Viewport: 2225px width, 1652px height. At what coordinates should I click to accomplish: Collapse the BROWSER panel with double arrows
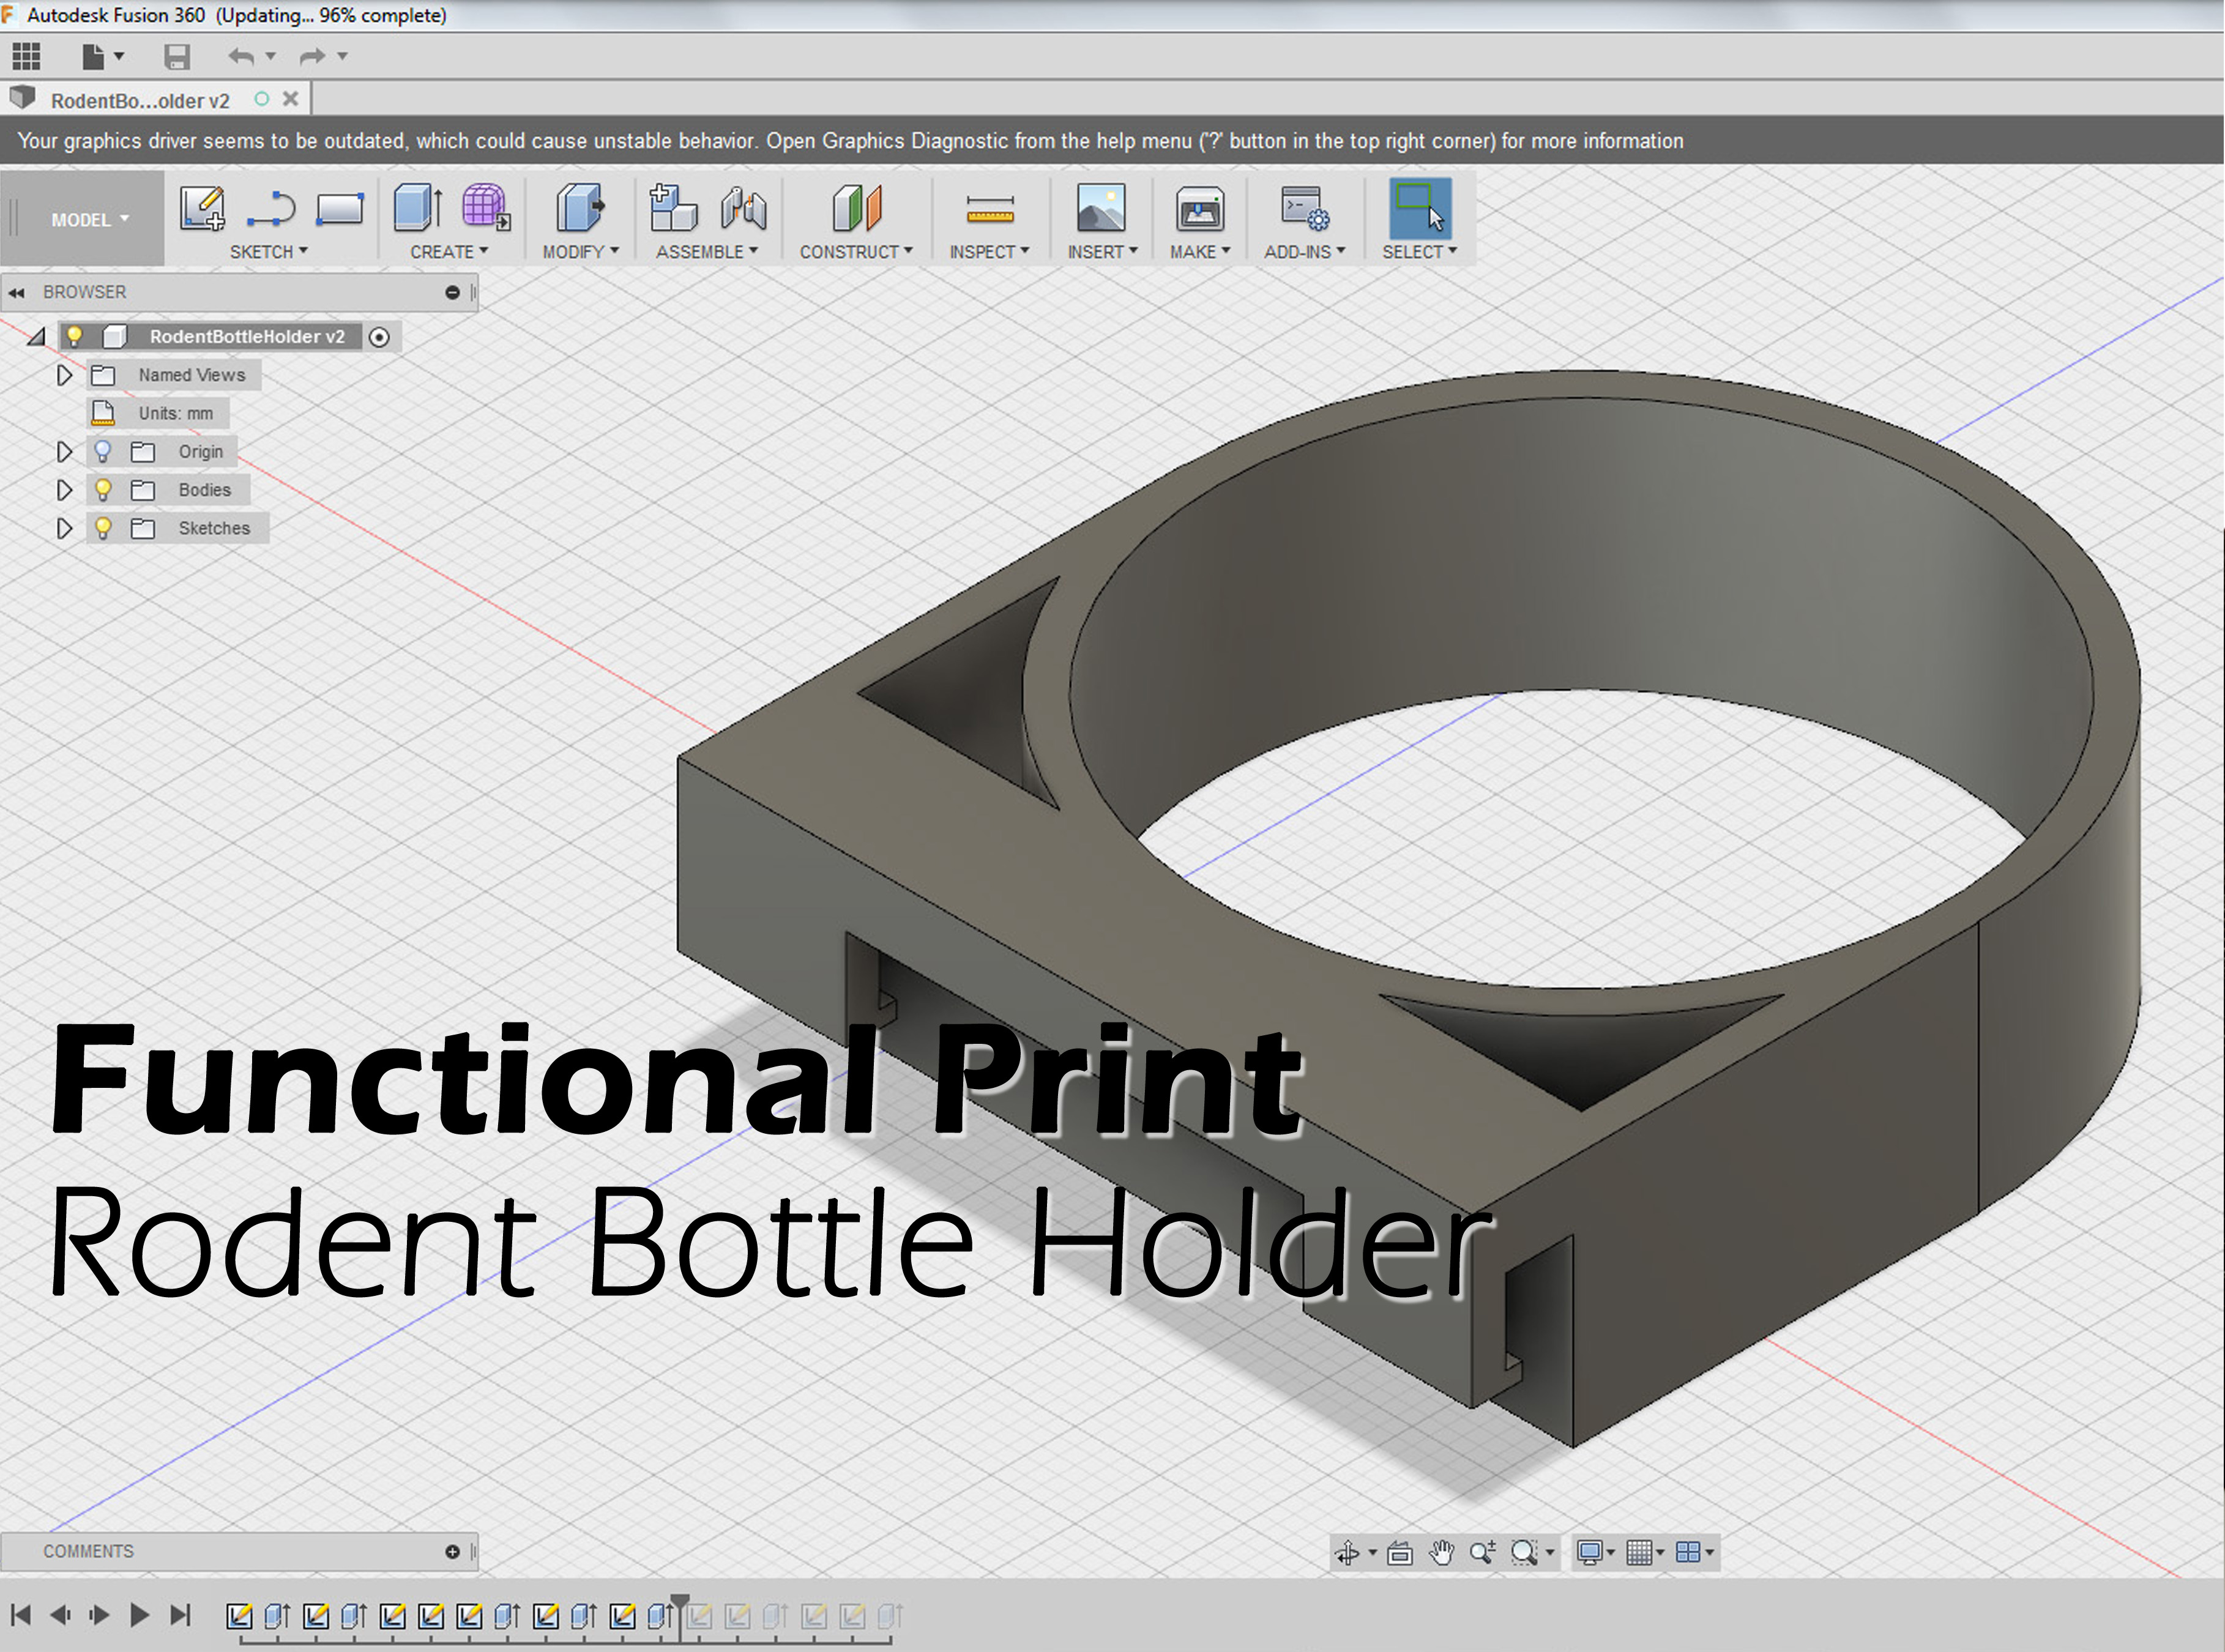tap(17, 292)
